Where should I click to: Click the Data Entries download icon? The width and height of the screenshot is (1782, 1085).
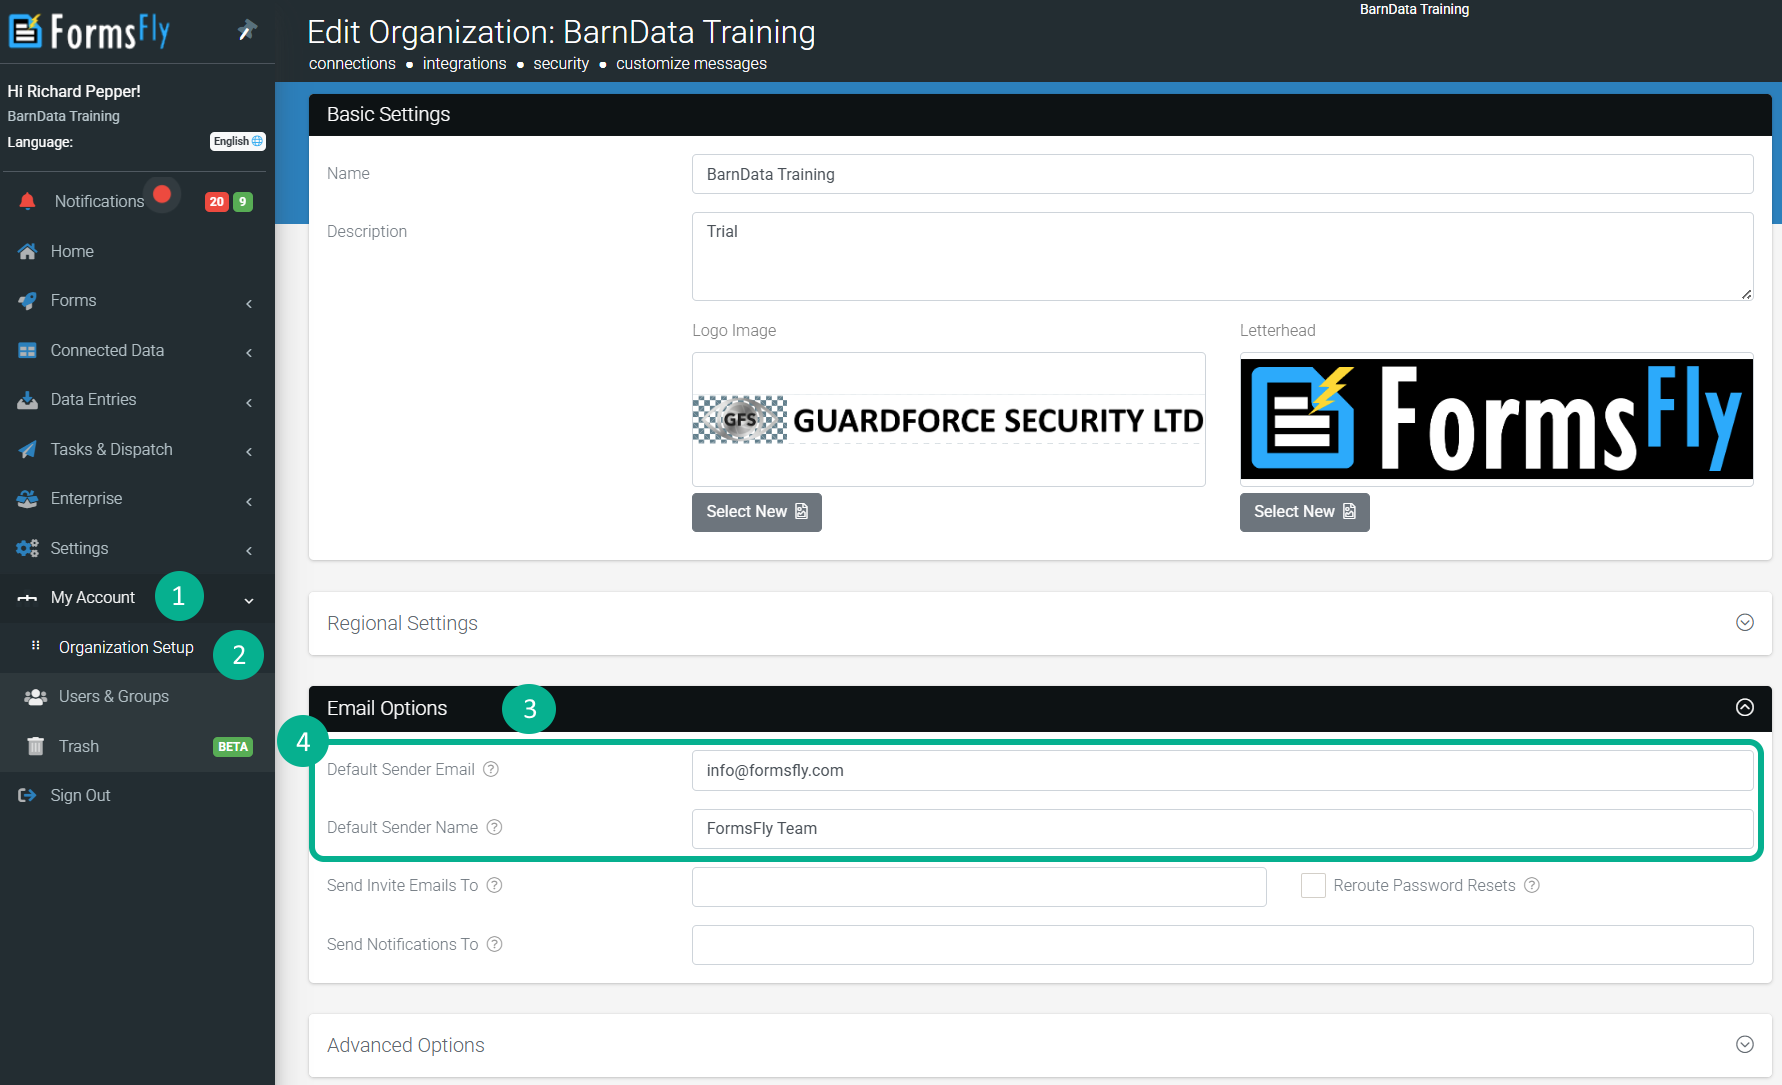28,400
